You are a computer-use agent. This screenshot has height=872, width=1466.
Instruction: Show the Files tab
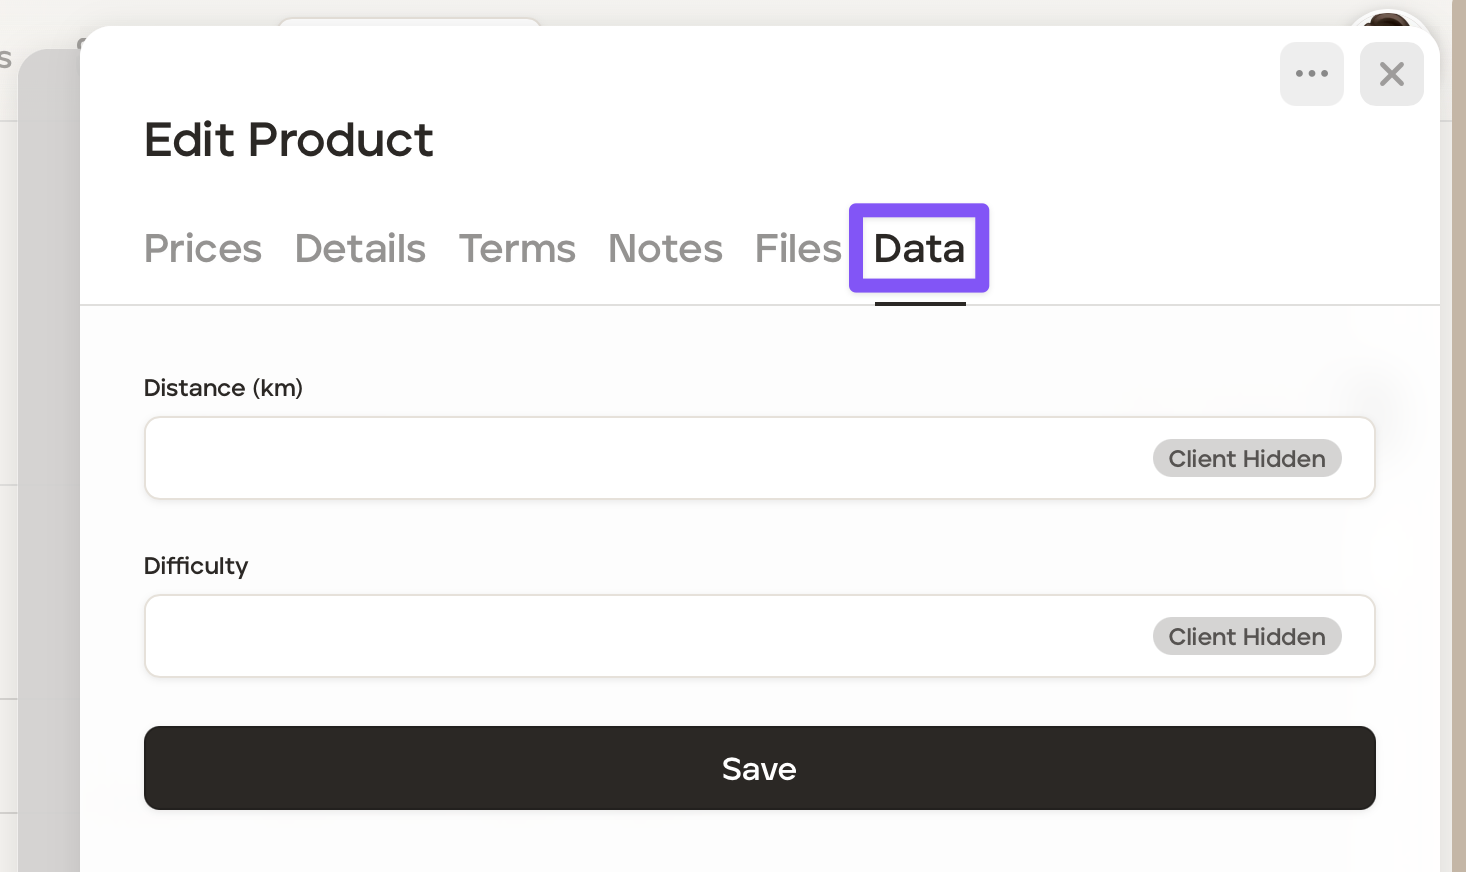(798, 249)
